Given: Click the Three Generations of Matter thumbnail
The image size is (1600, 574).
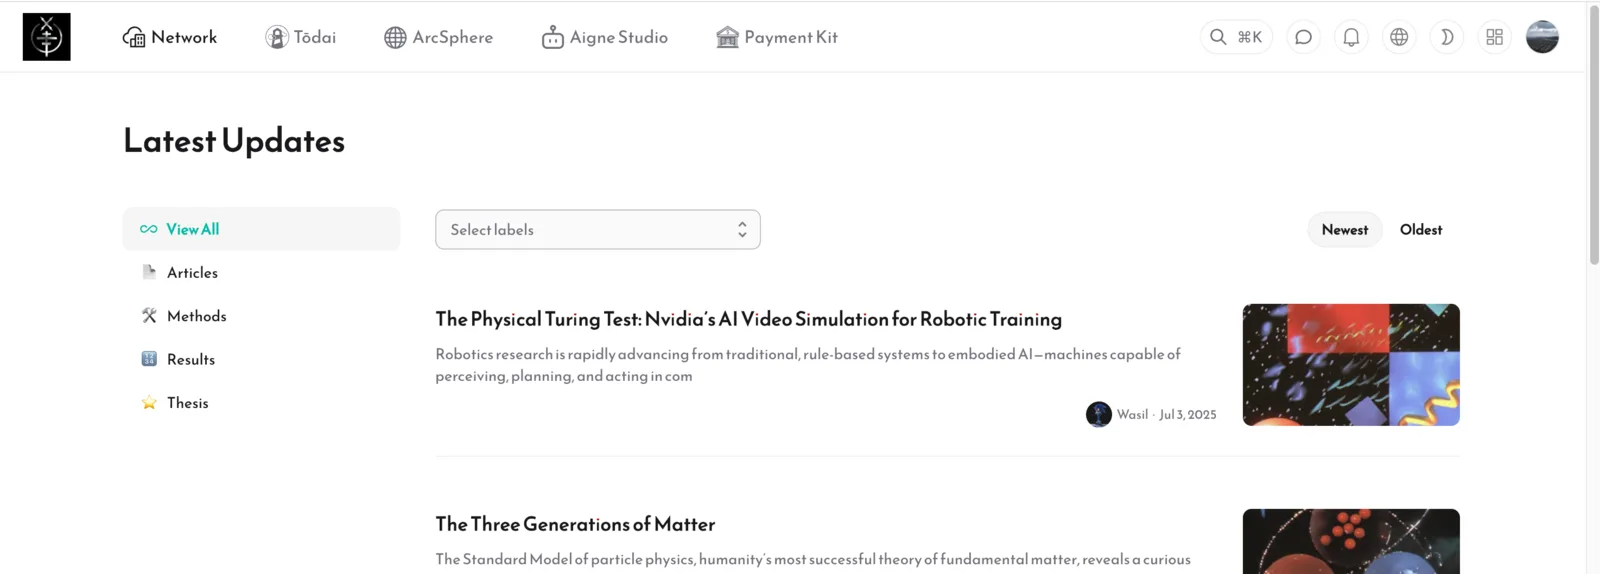Looking at the screenshot, I should click(x=1351, y=541).
